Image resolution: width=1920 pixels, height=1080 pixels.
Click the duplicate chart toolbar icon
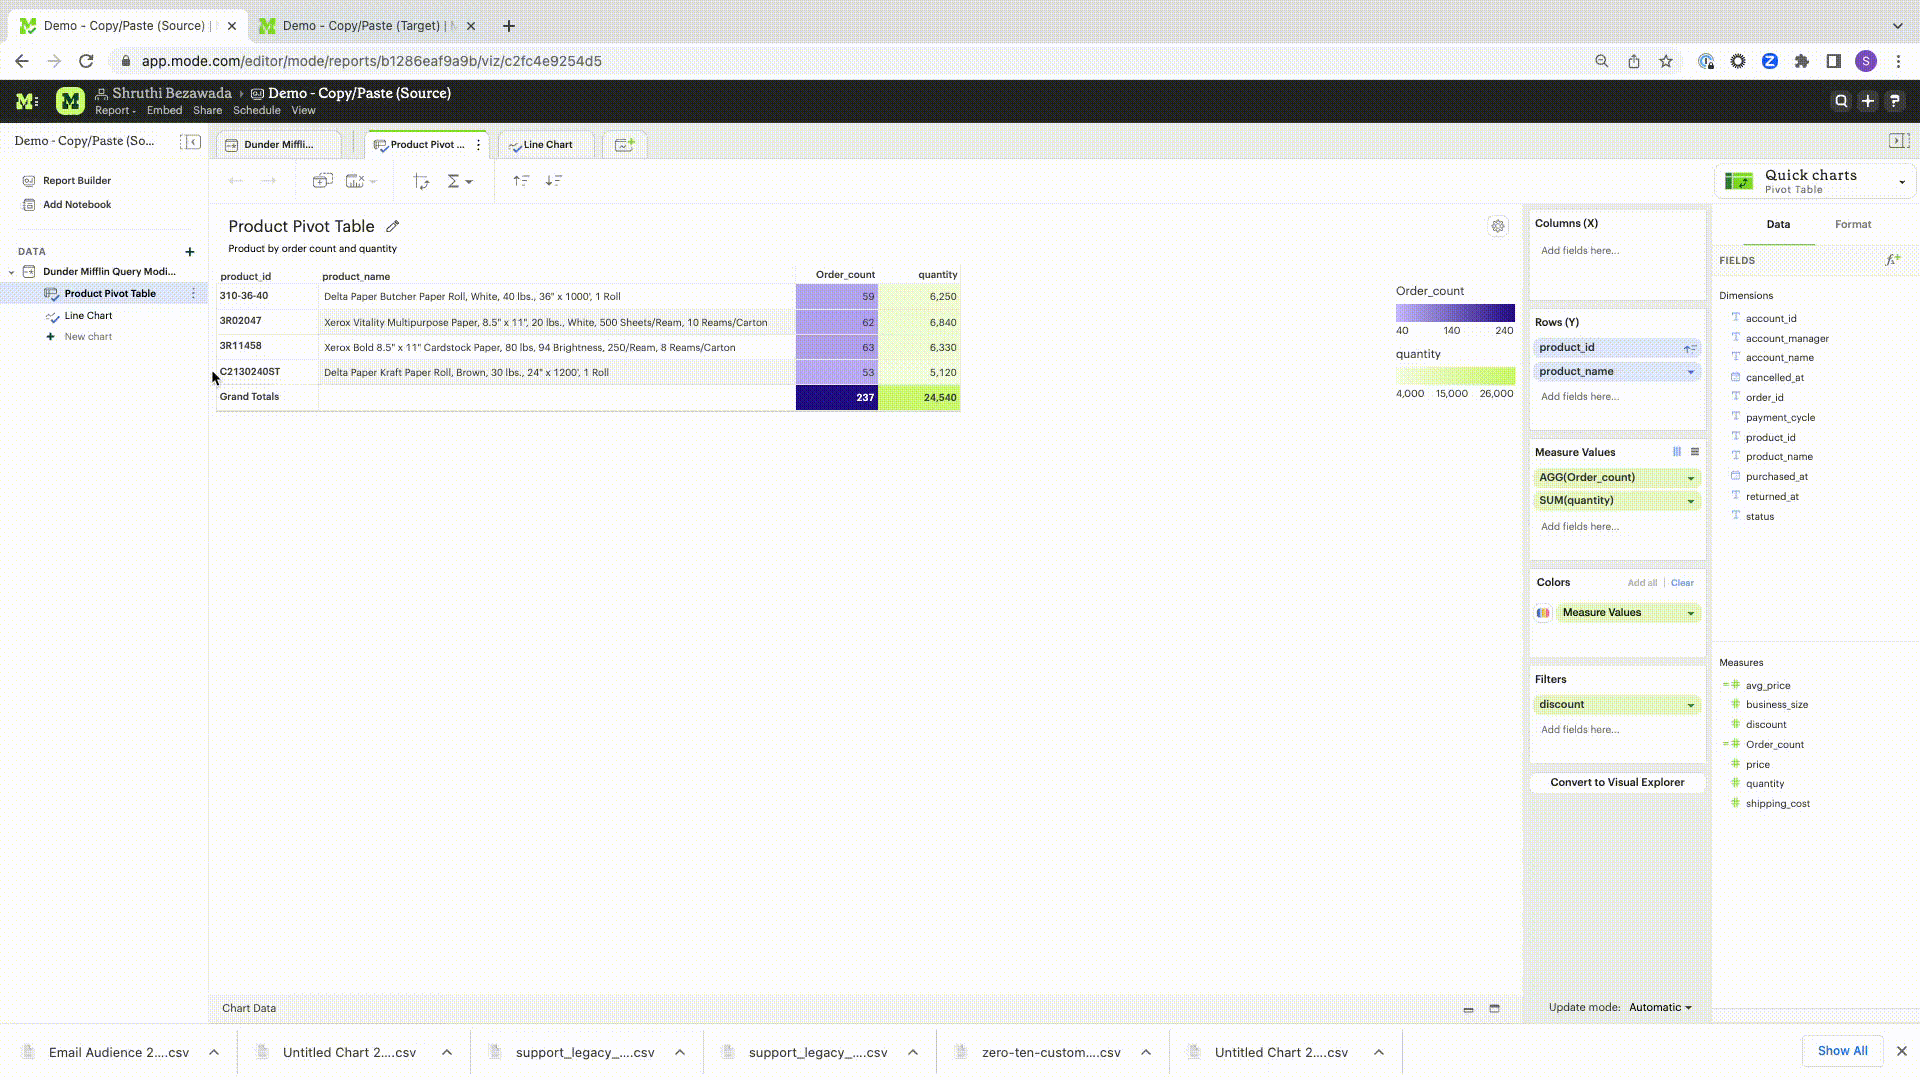322,181
